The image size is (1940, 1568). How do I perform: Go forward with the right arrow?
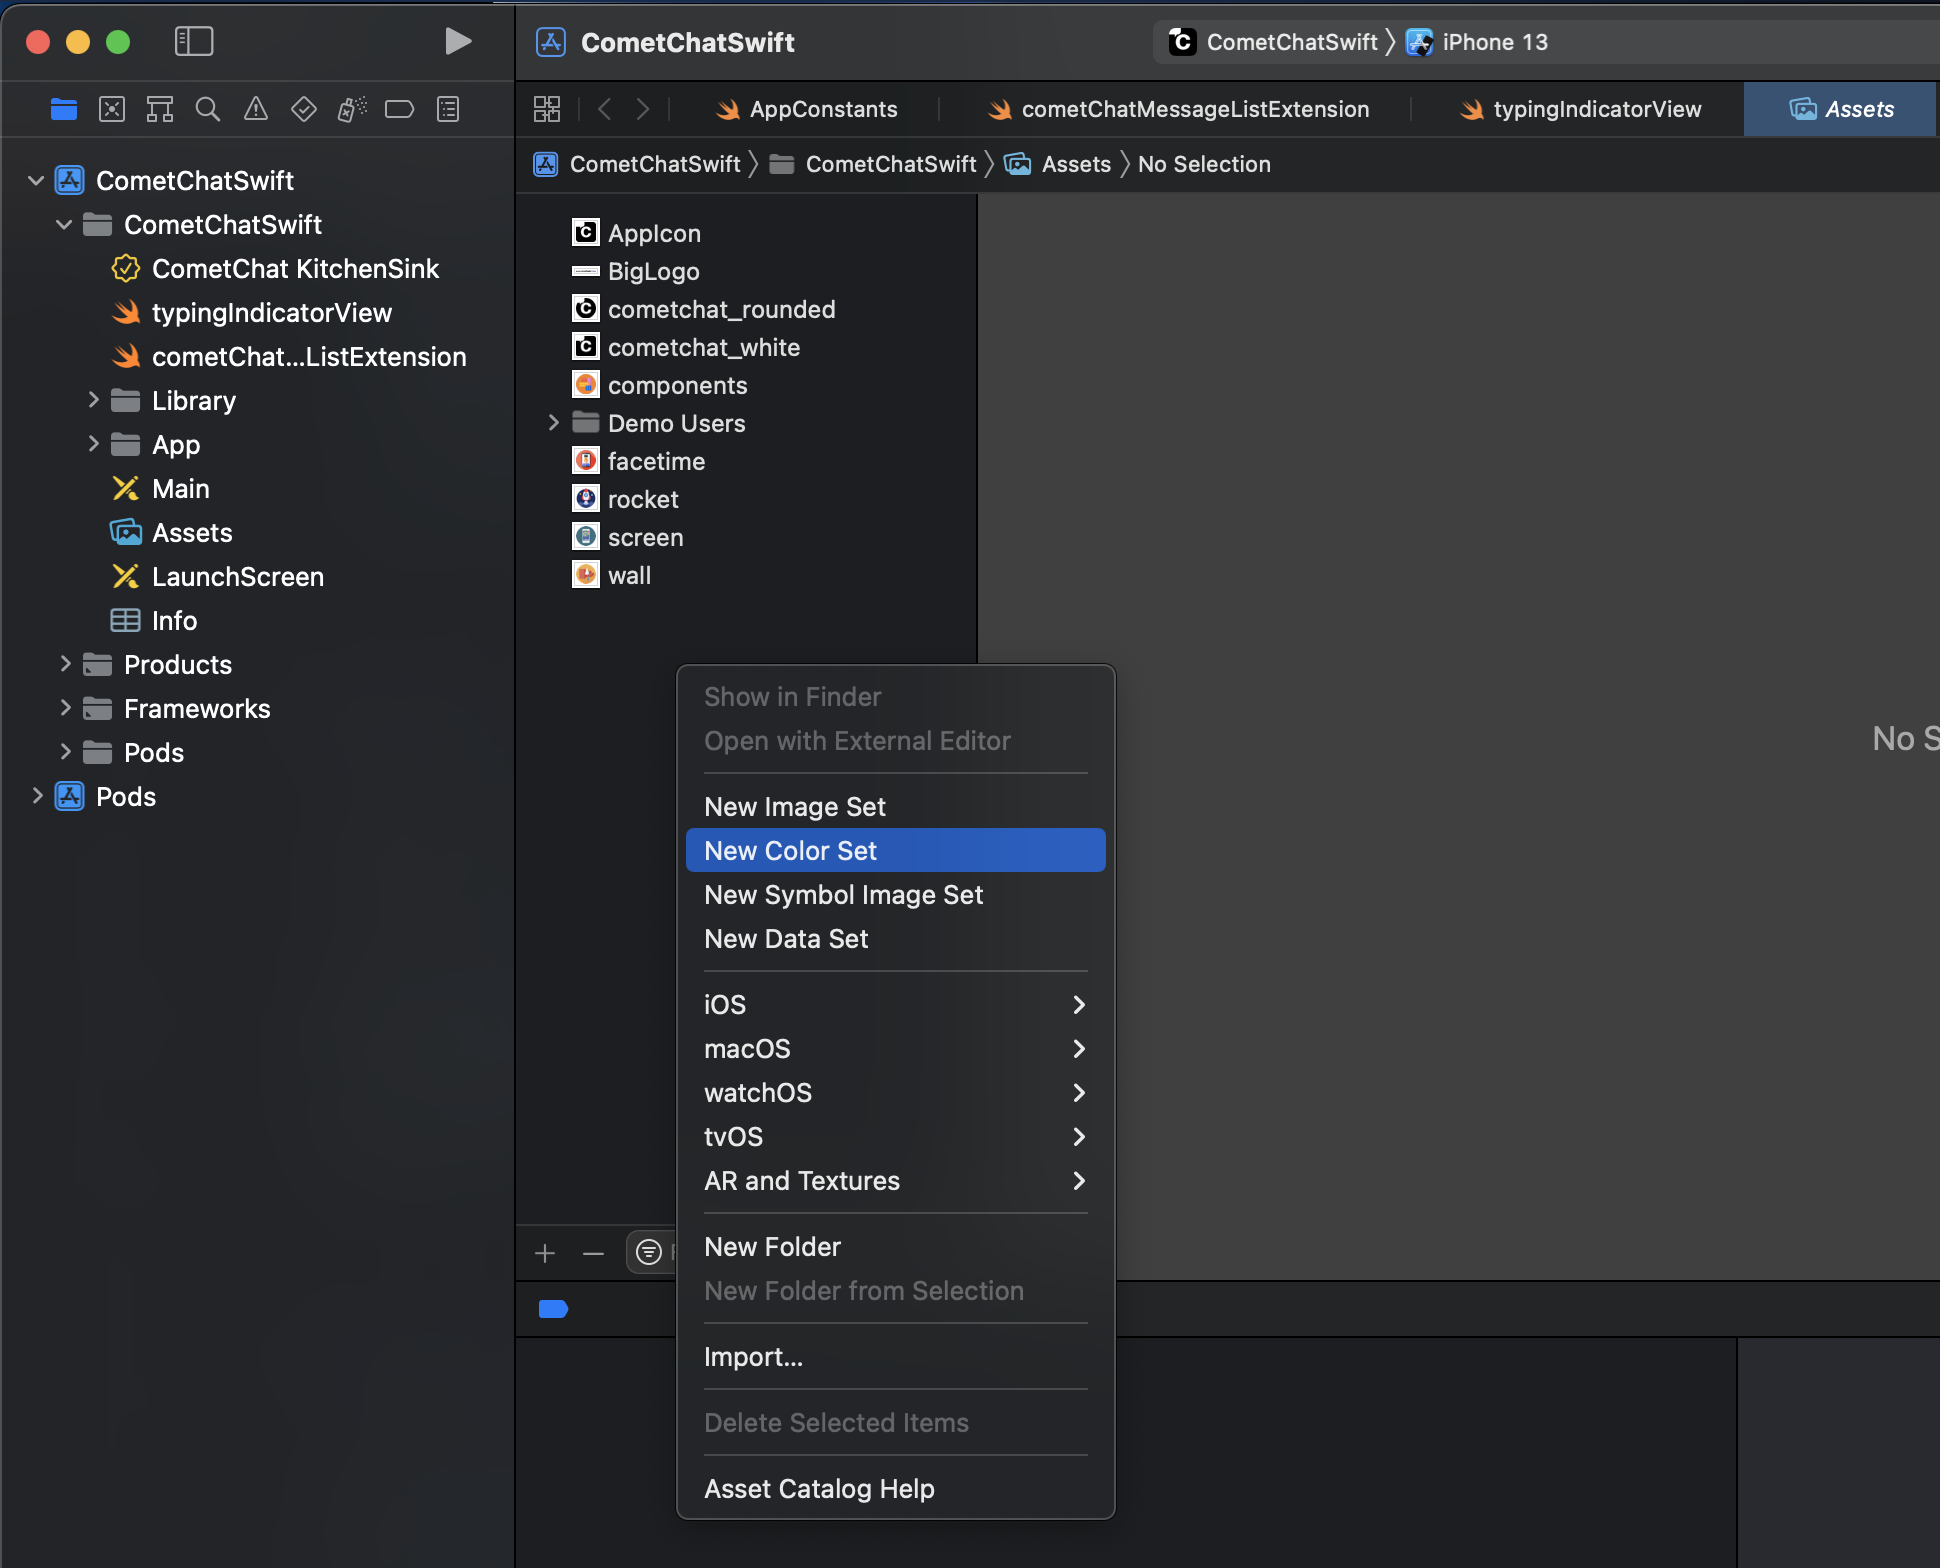[643, 109]
